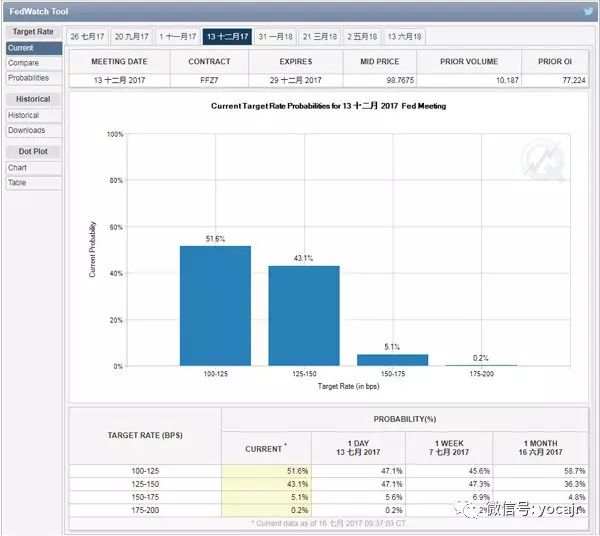
Task: Click the 0.2% bar label
Action: coord(480,358)
